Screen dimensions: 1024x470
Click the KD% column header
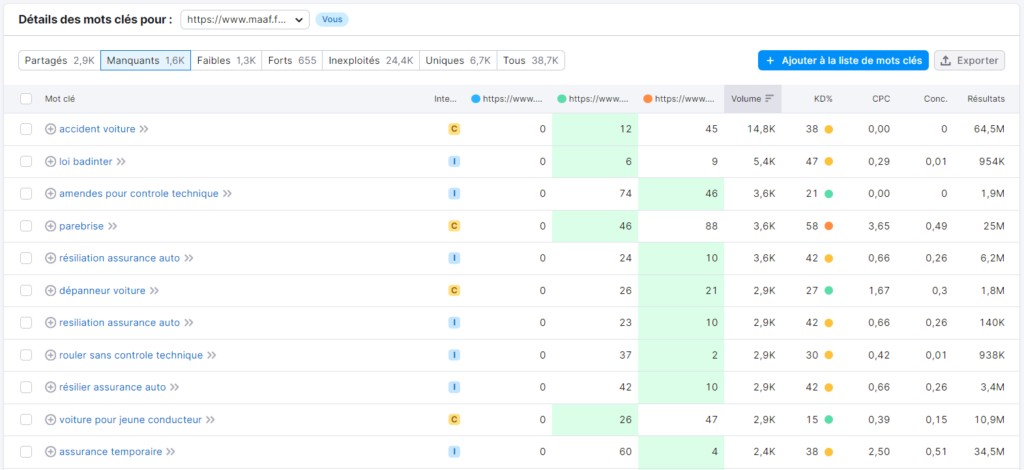pos(823,99)
